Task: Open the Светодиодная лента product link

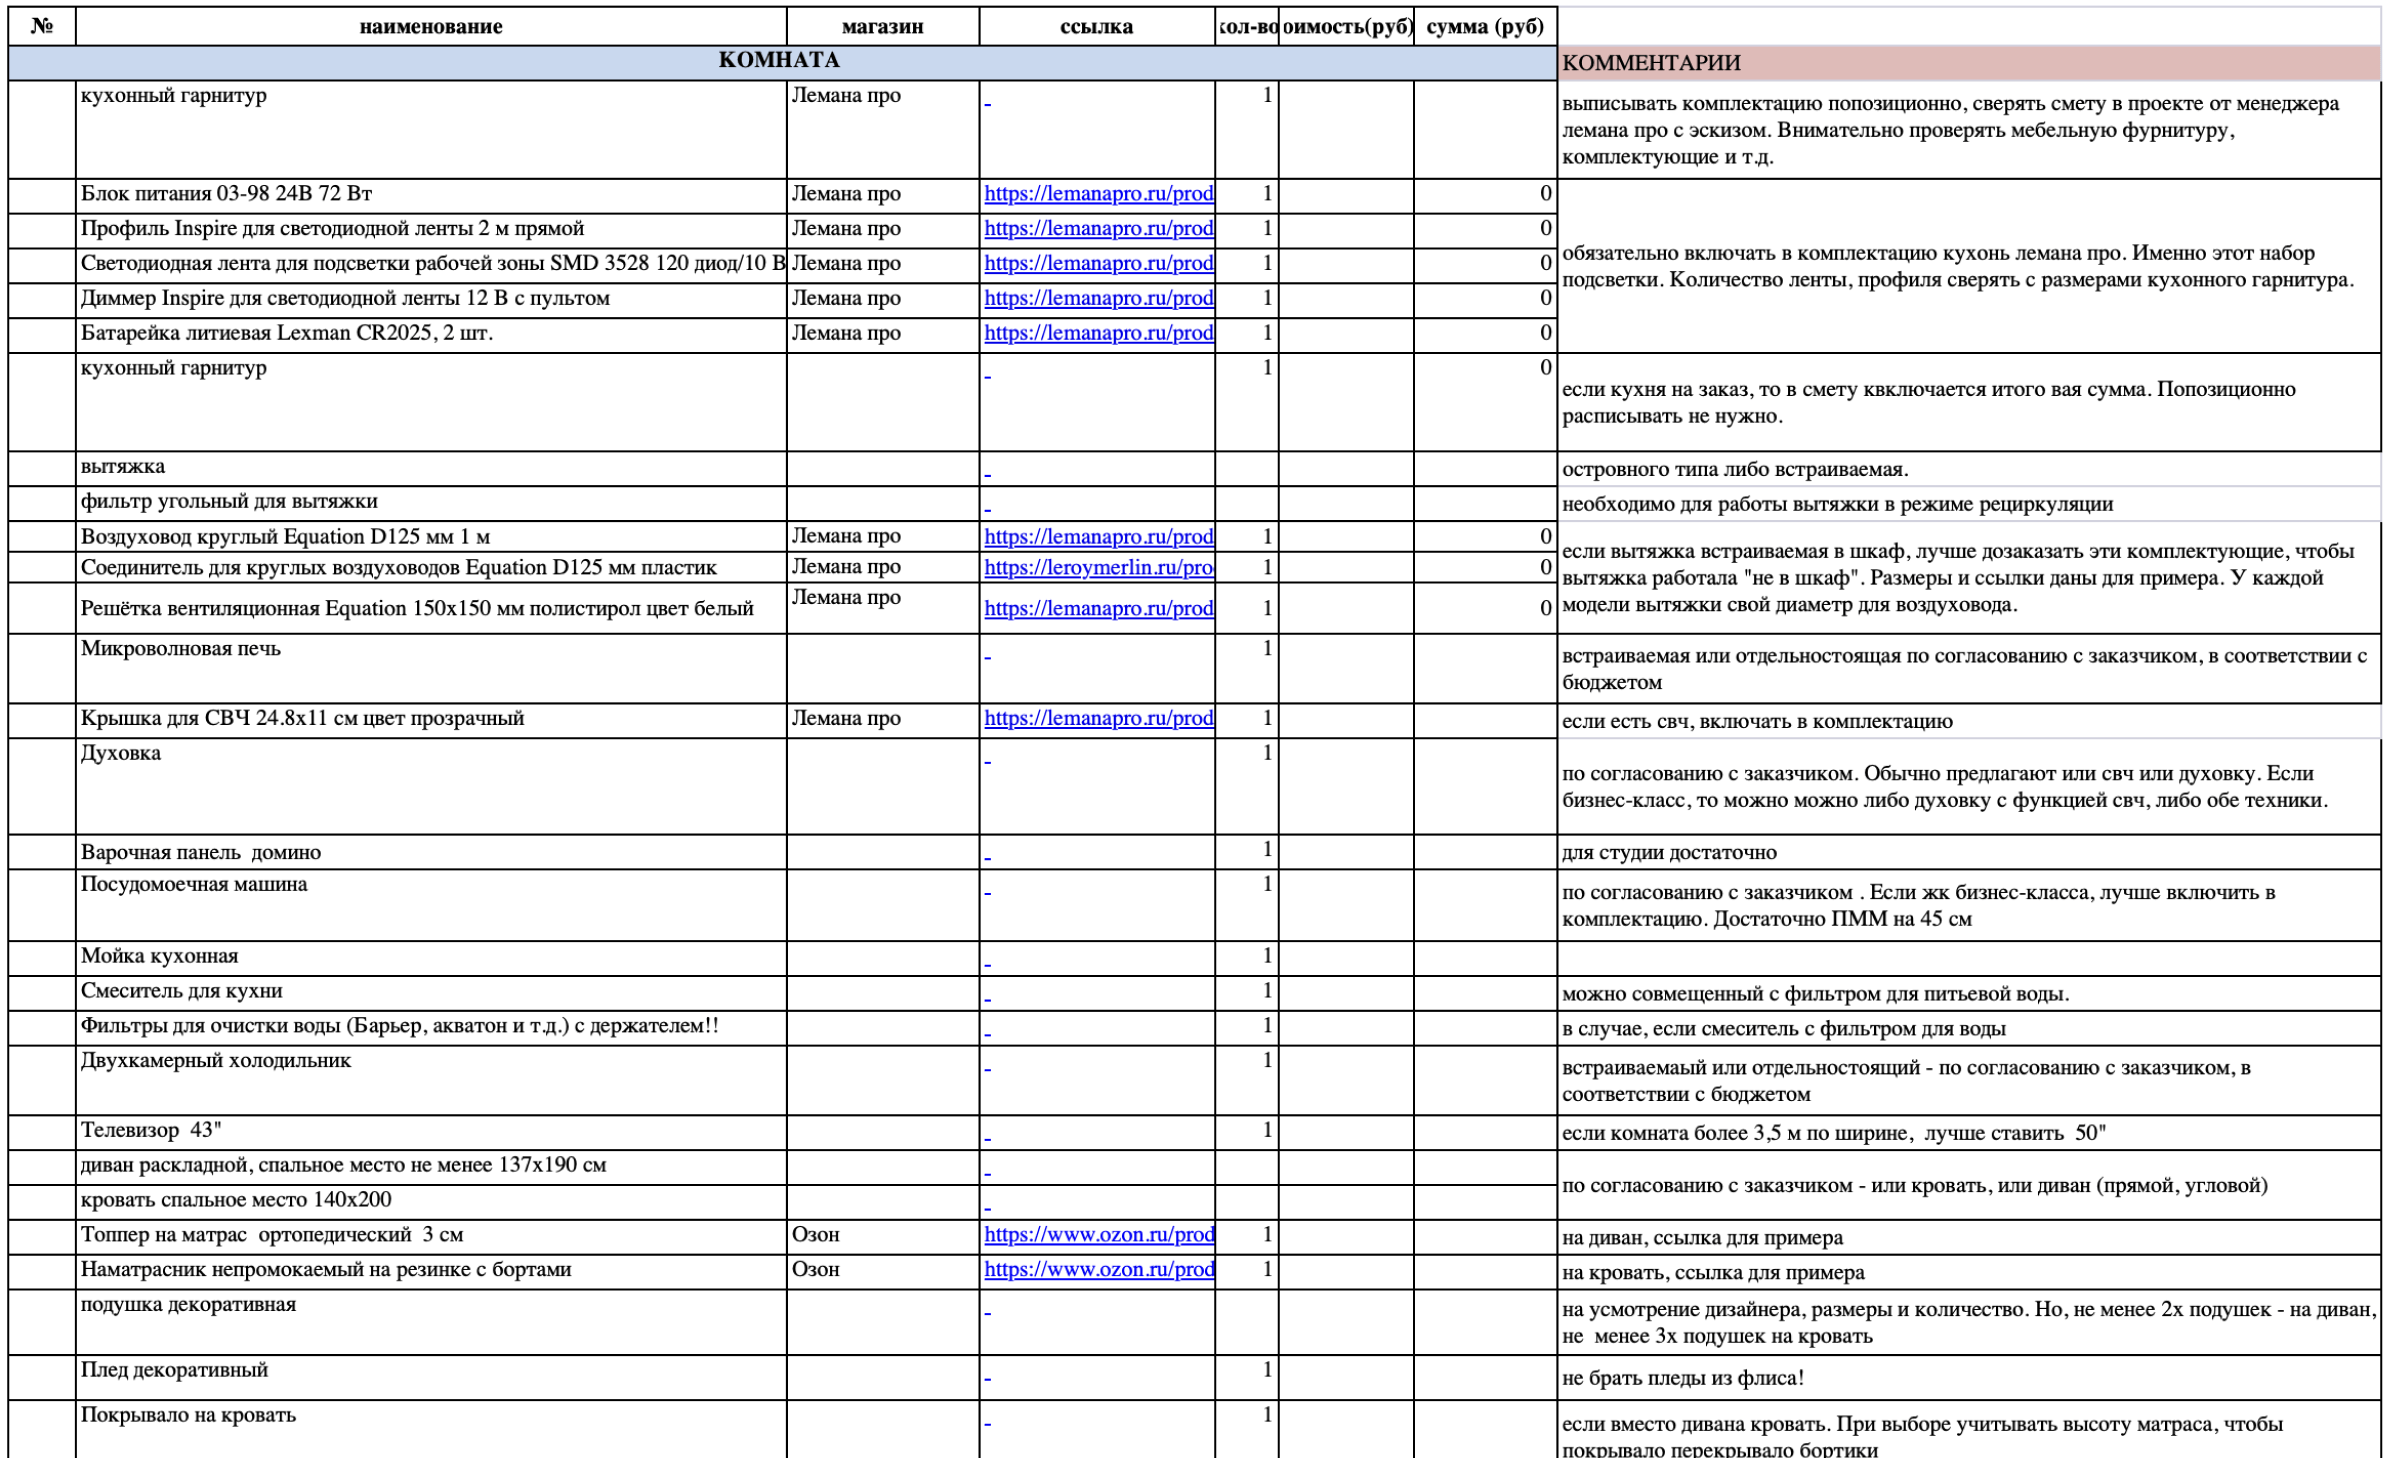Action: click(x=1098, y=264)
